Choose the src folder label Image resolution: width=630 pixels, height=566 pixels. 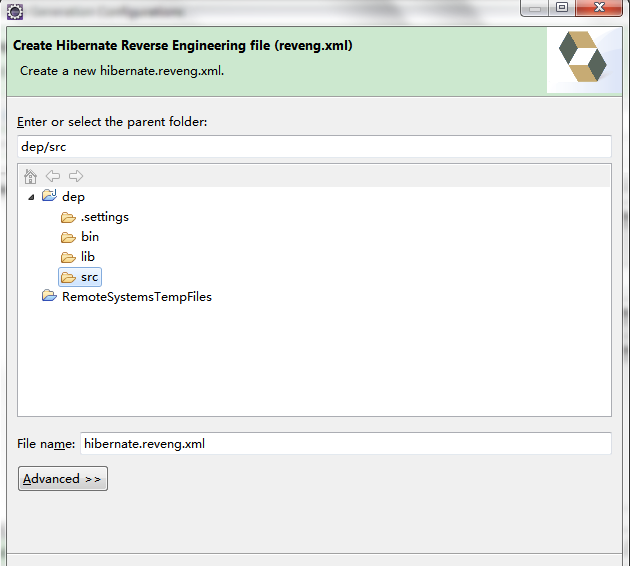click(x=90, y=277)
